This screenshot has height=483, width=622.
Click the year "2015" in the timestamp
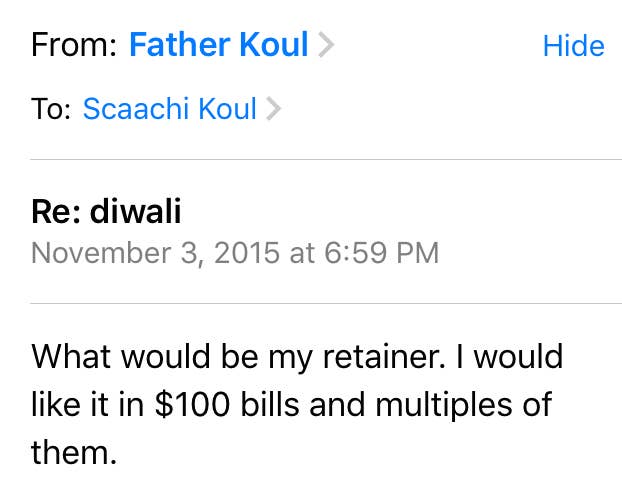(x=245, y=252)
